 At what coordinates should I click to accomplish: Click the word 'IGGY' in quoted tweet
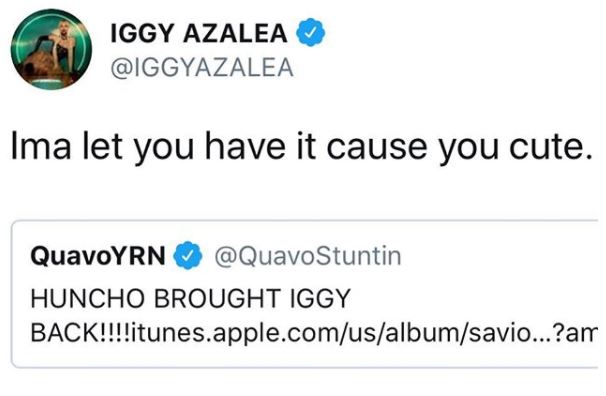[x=320, y=299]
